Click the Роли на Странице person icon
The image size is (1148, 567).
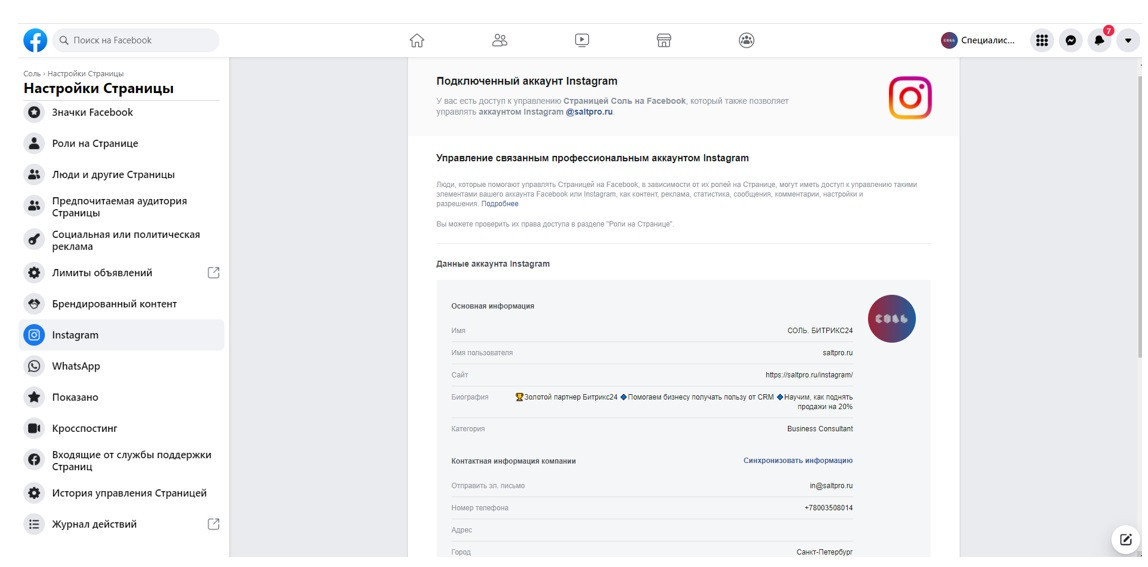[34, 144]
